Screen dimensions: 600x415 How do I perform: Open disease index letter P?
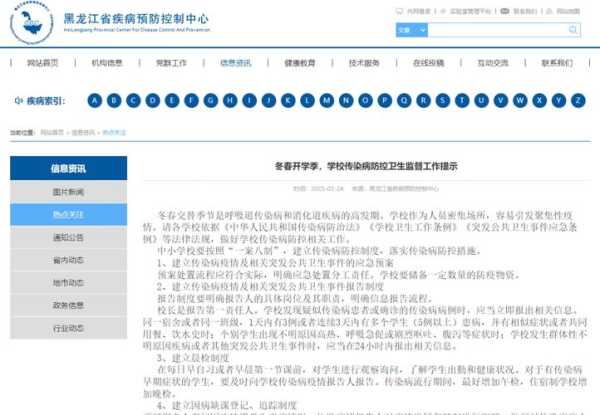tap(385, 101)
